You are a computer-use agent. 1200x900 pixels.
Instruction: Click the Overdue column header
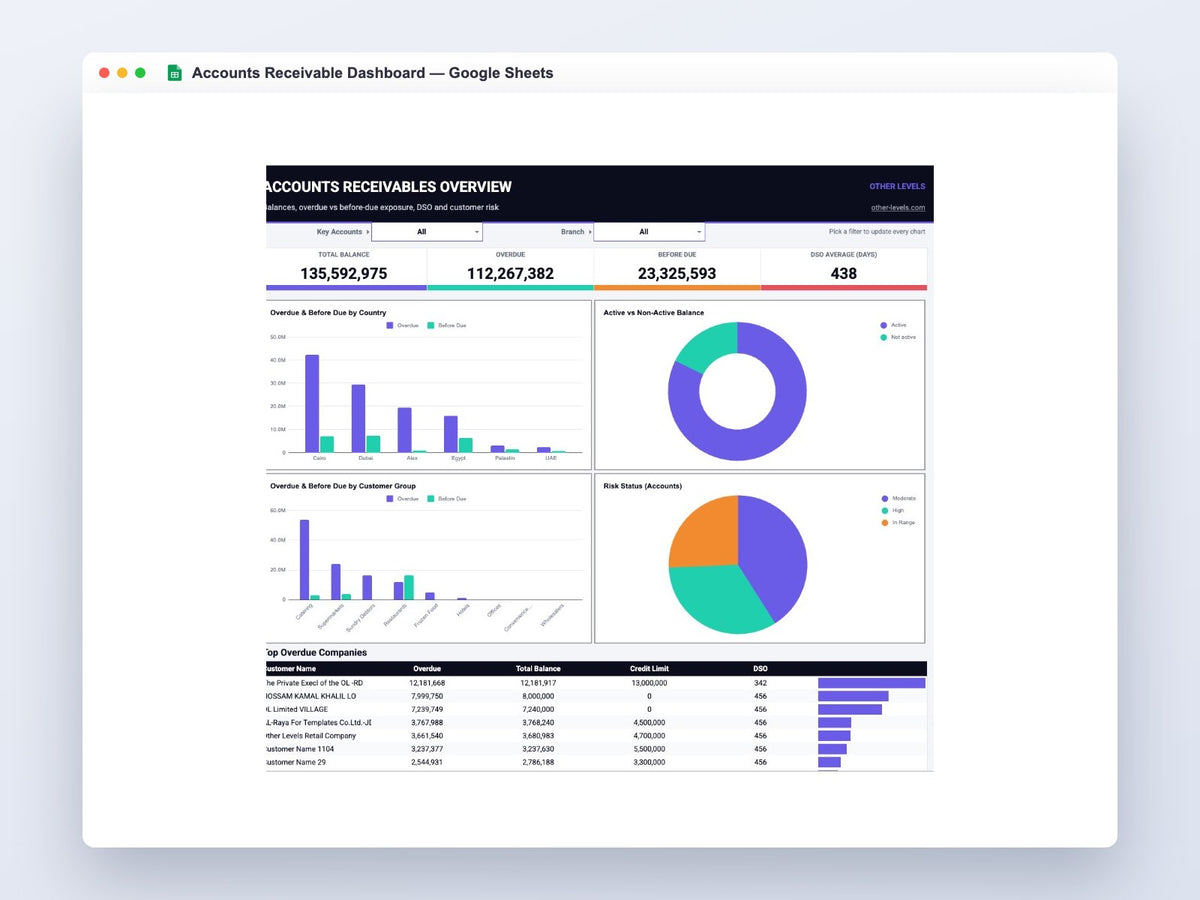(x=427, y=668)
